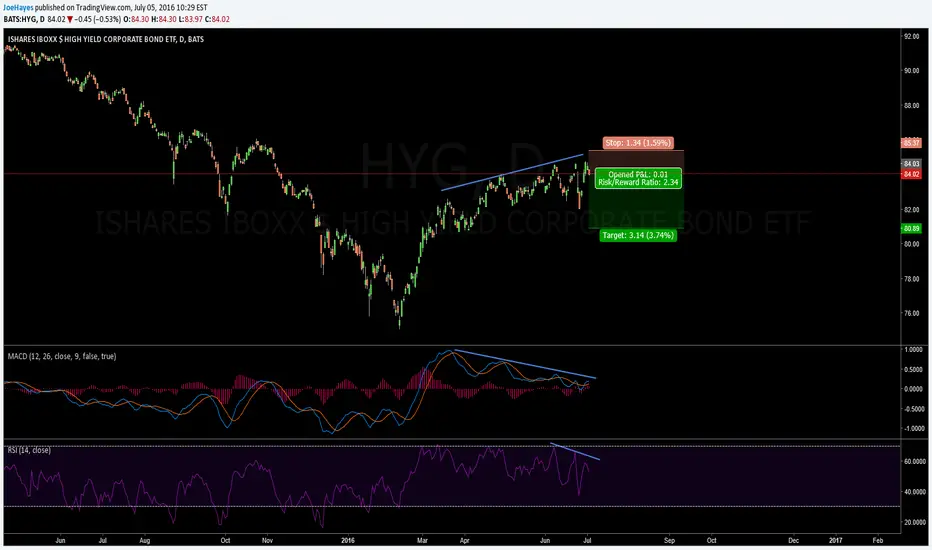Image resolution: width=932 pixels, height=550 pixels.
Task: Click the grey 84.03 price tag
Action: 911,164
